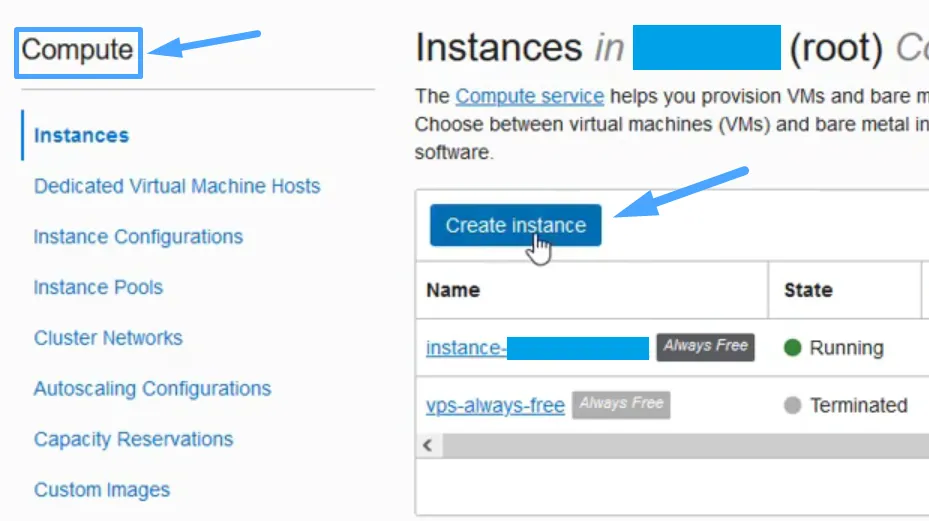Viewport: 929px width, 521px height.
Task: Click the Create instance button
Action: pos(515,225)
